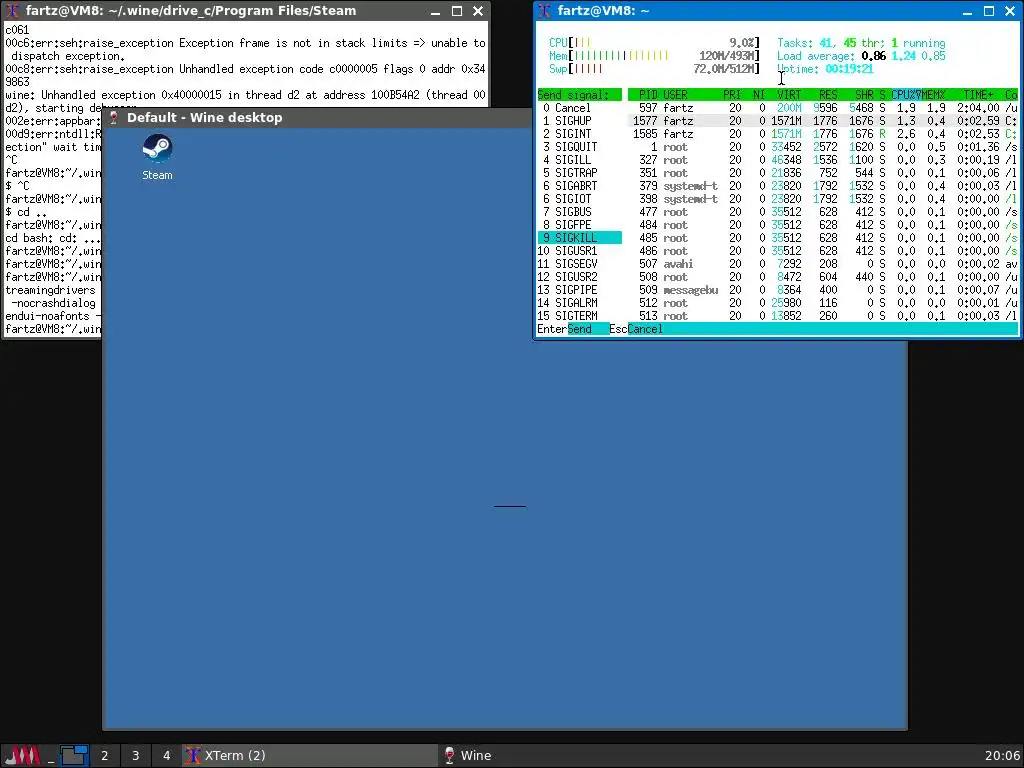Select signal 2 SIGINT in htop
The image size is (1024, 768).
[579, 134]
